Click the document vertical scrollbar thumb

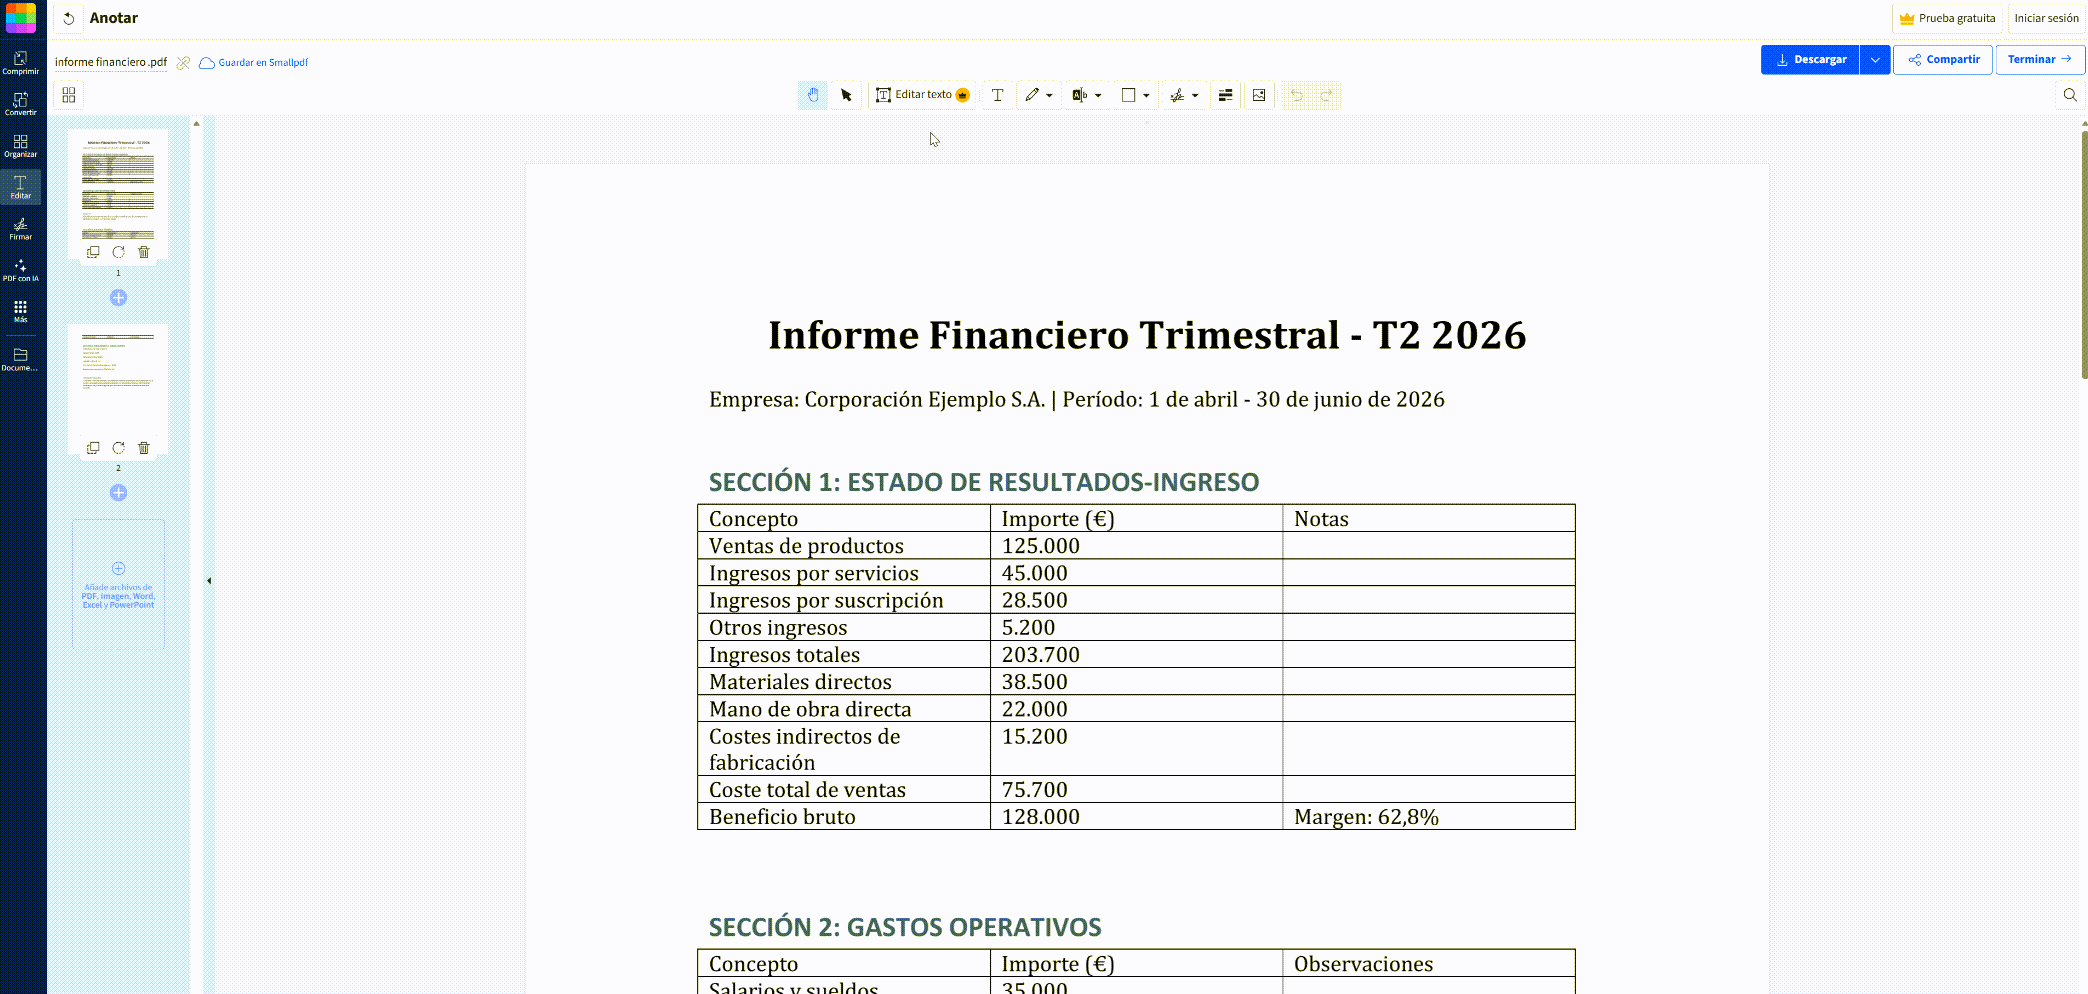[2084, 253]
